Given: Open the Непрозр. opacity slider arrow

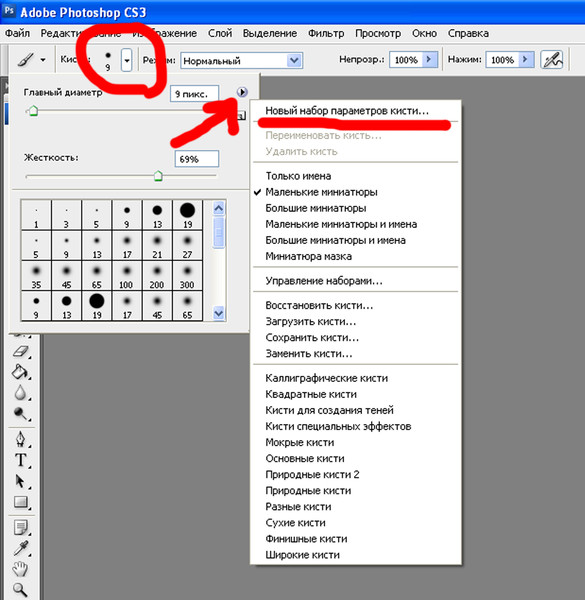Looking at the screenshot, I should point(430,60).
